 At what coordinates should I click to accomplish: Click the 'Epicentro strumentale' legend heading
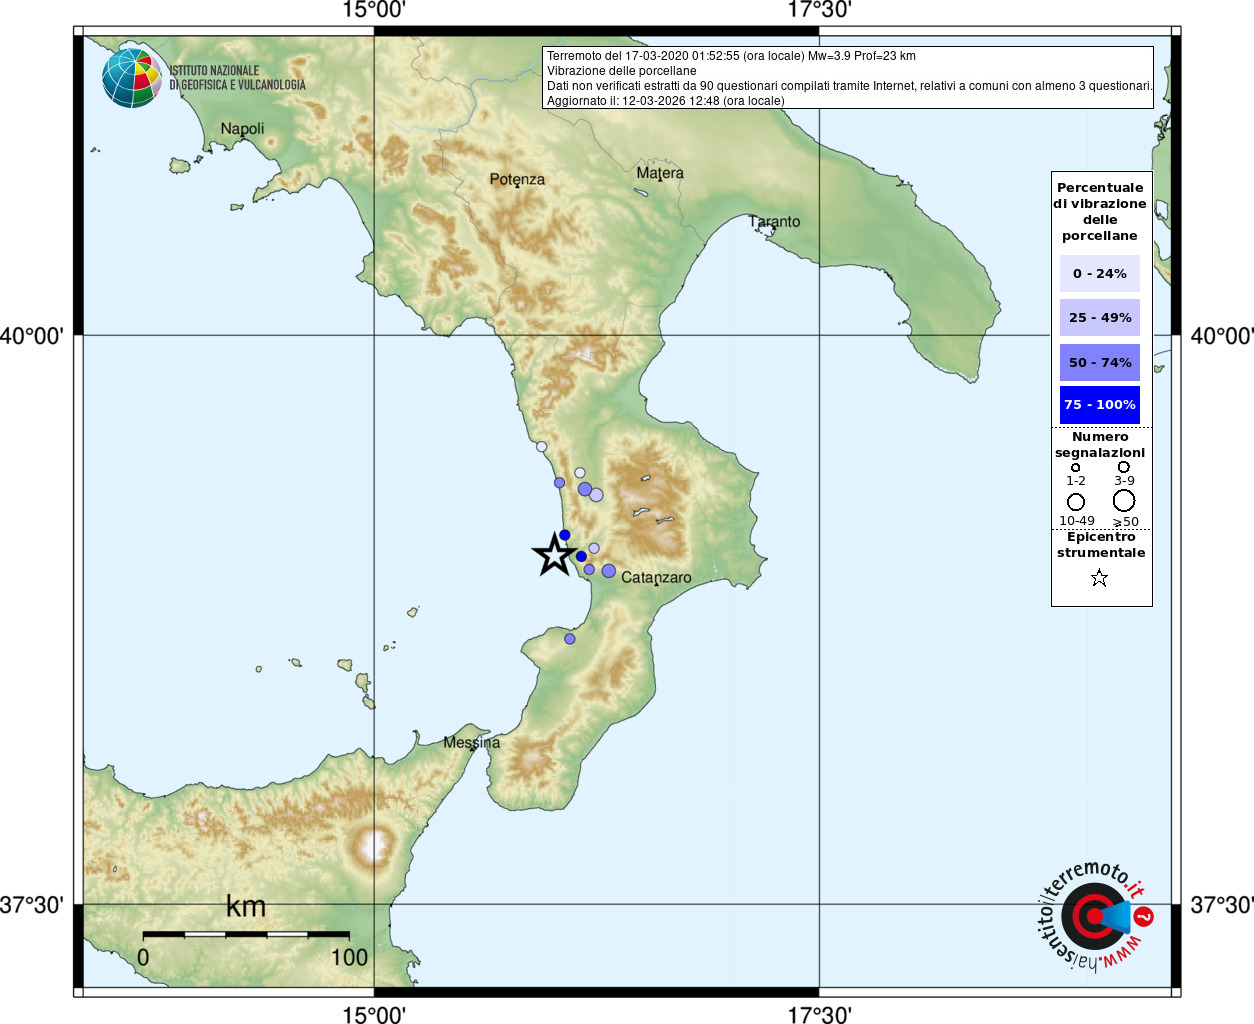(x=1101, y=545)
